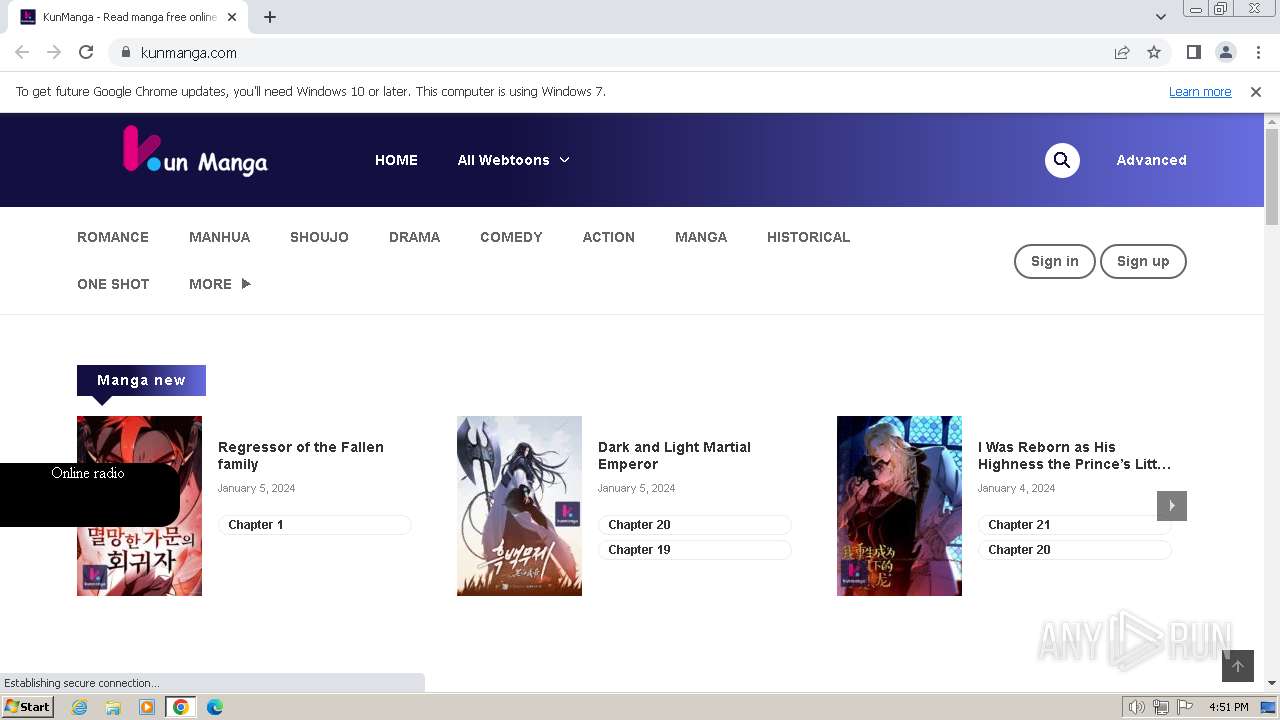This screenshot has height=720, width=1280.
Task: Open Chapter 20 of I Was Reborn
Action: 1074,549
